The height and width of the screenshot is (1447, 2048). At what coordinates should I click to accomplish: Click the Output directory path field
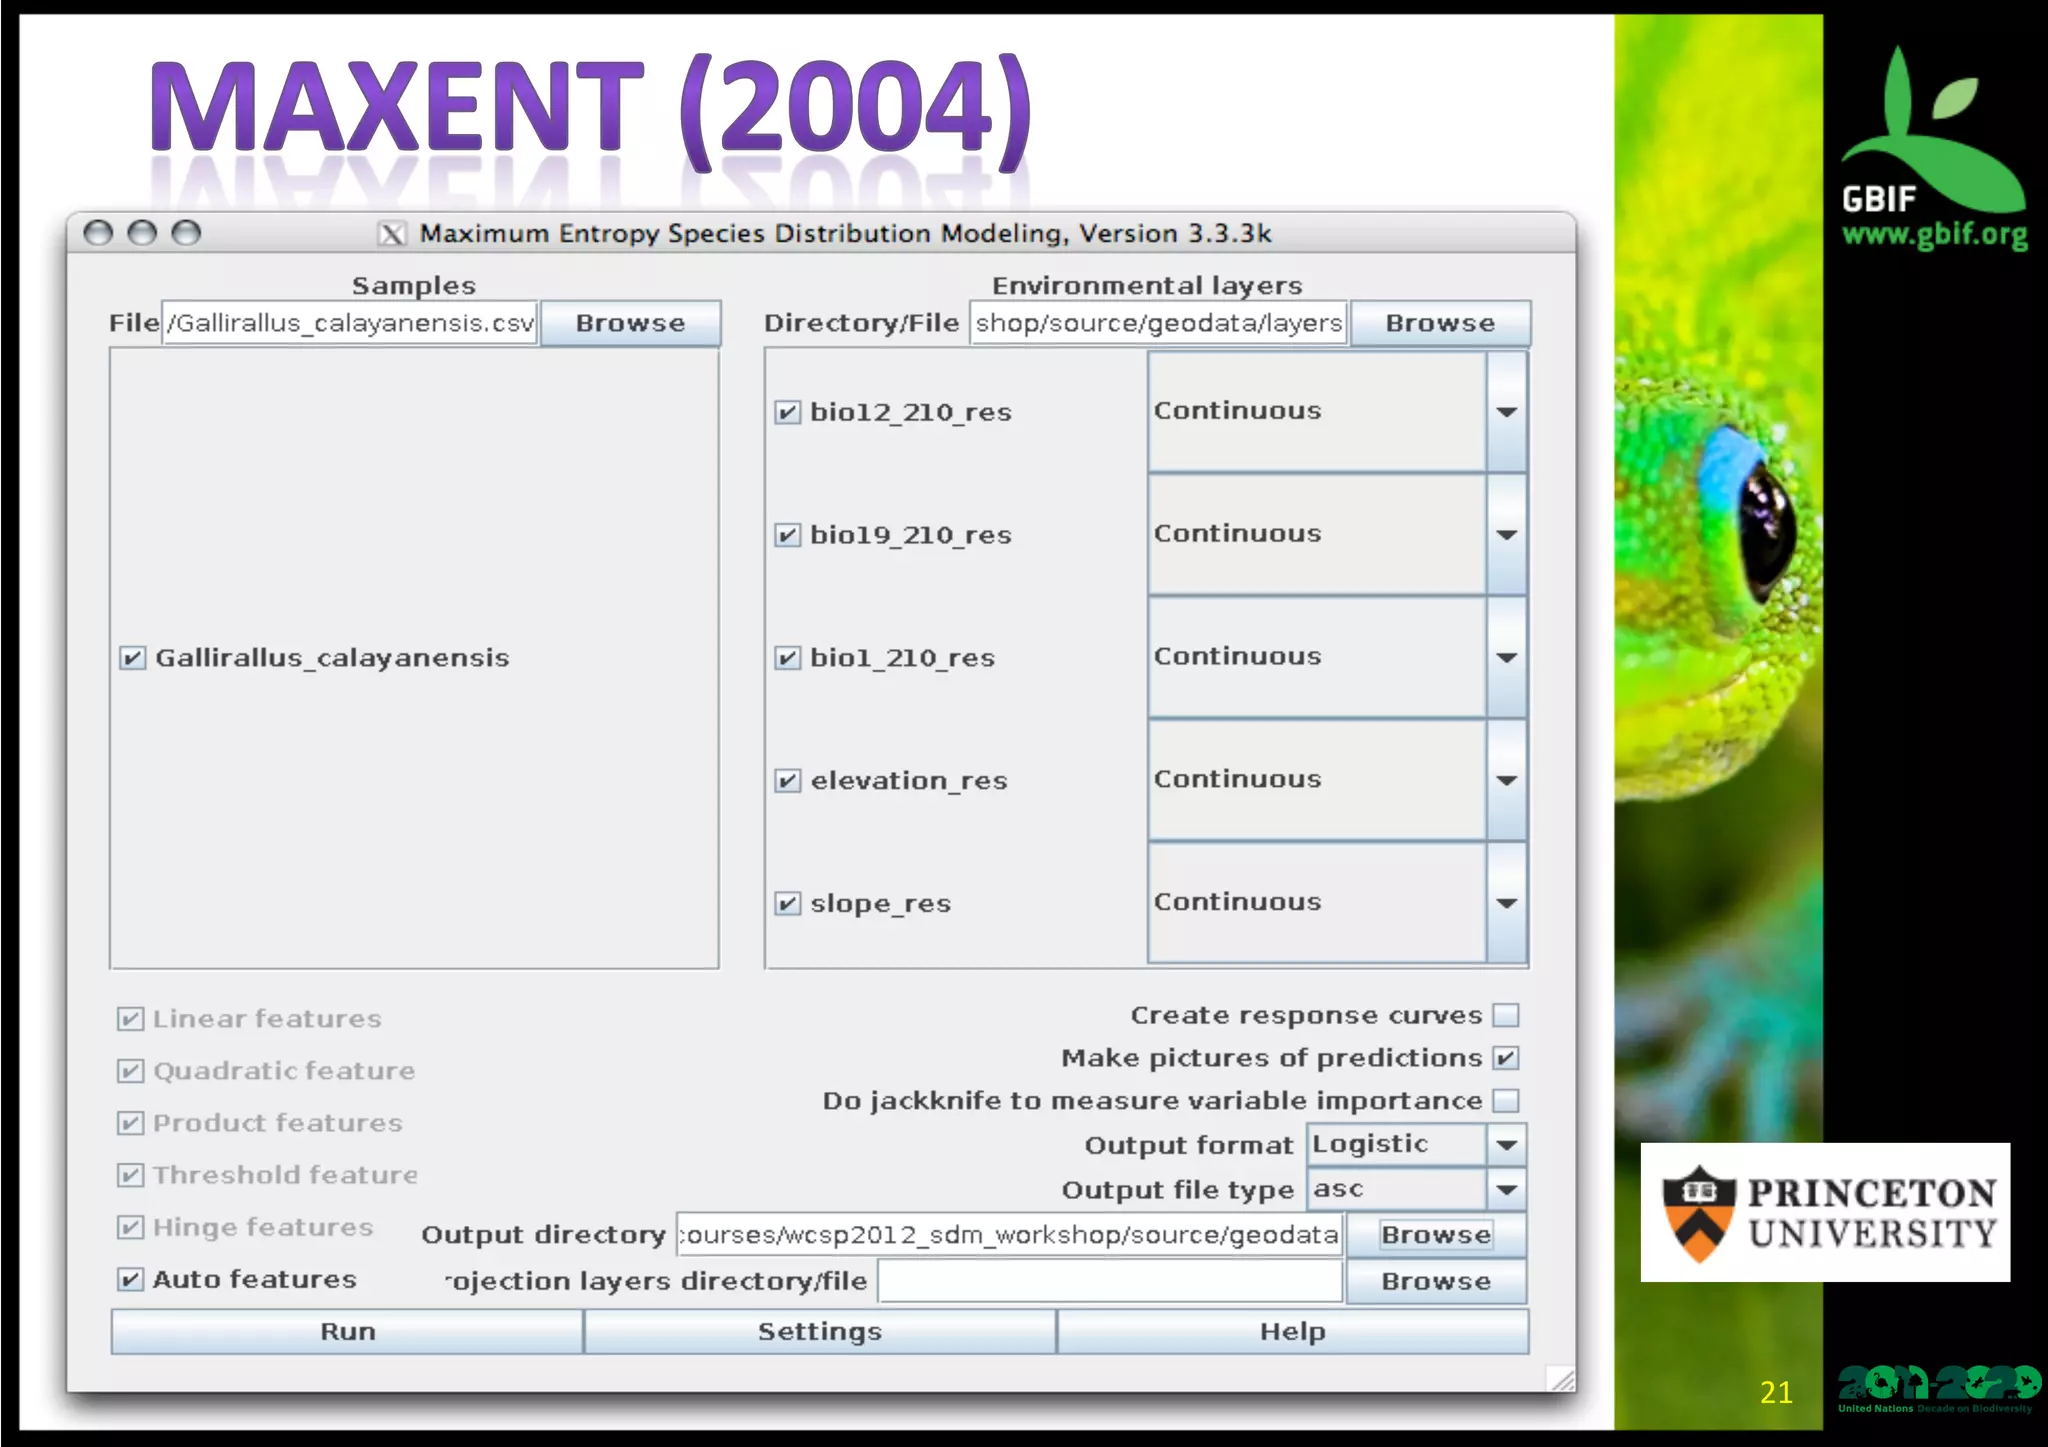point(1010,1235)
